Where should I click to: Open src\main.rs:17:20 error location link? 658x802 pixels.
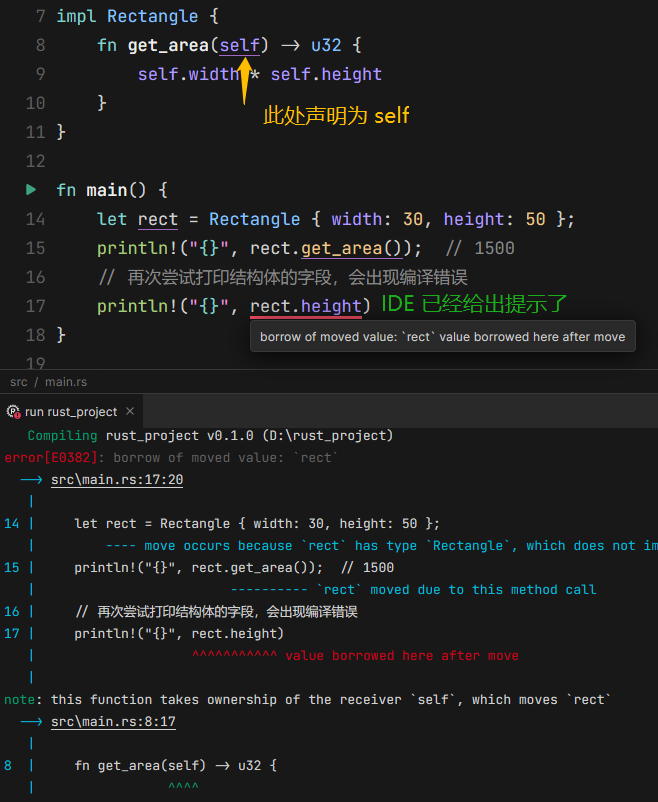[117, 480]
